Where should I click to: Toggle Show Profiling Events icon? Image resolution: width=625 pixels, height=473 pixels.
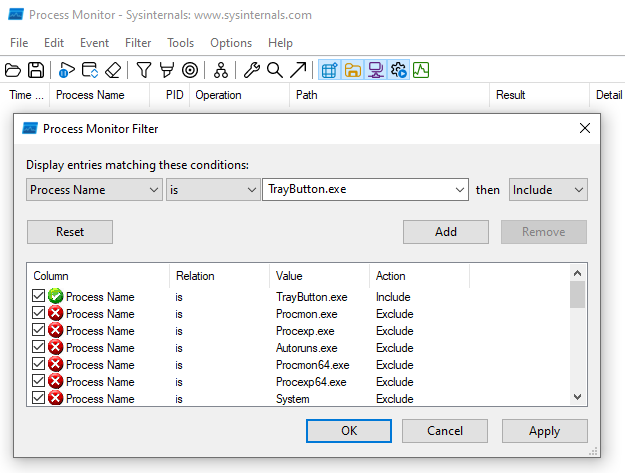point(421,70)
